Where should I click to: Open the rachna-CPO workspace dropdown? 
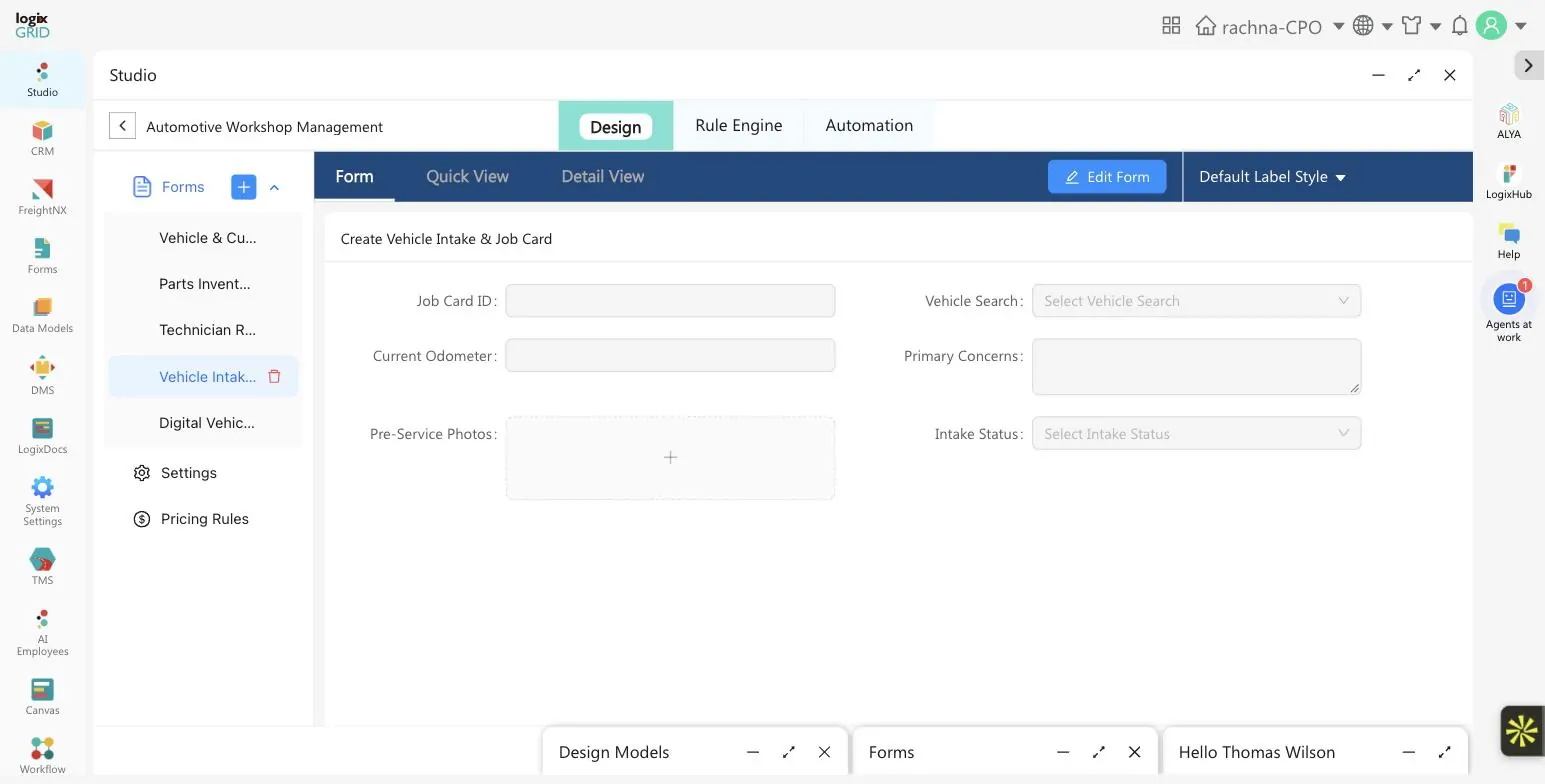[x=1270, y=26]
